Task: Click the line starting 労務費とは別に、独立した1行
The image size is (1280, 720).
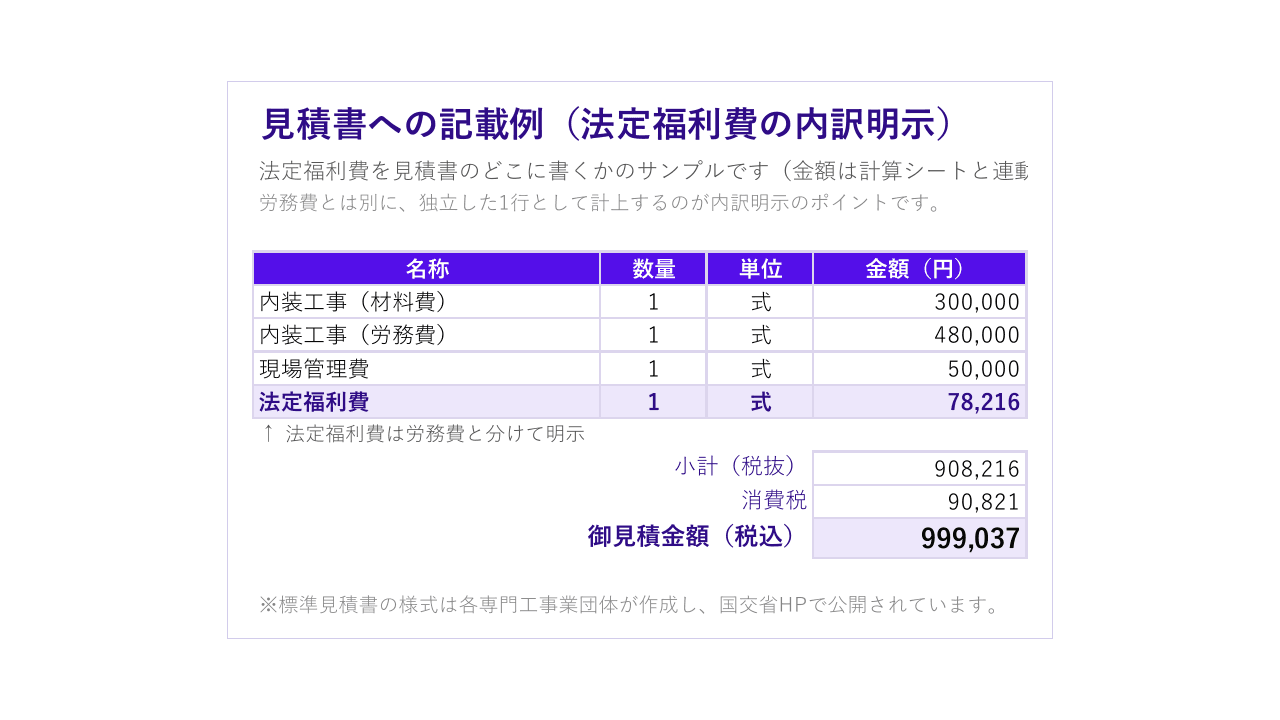Action: pyautogui.click(x=601, y=202)
